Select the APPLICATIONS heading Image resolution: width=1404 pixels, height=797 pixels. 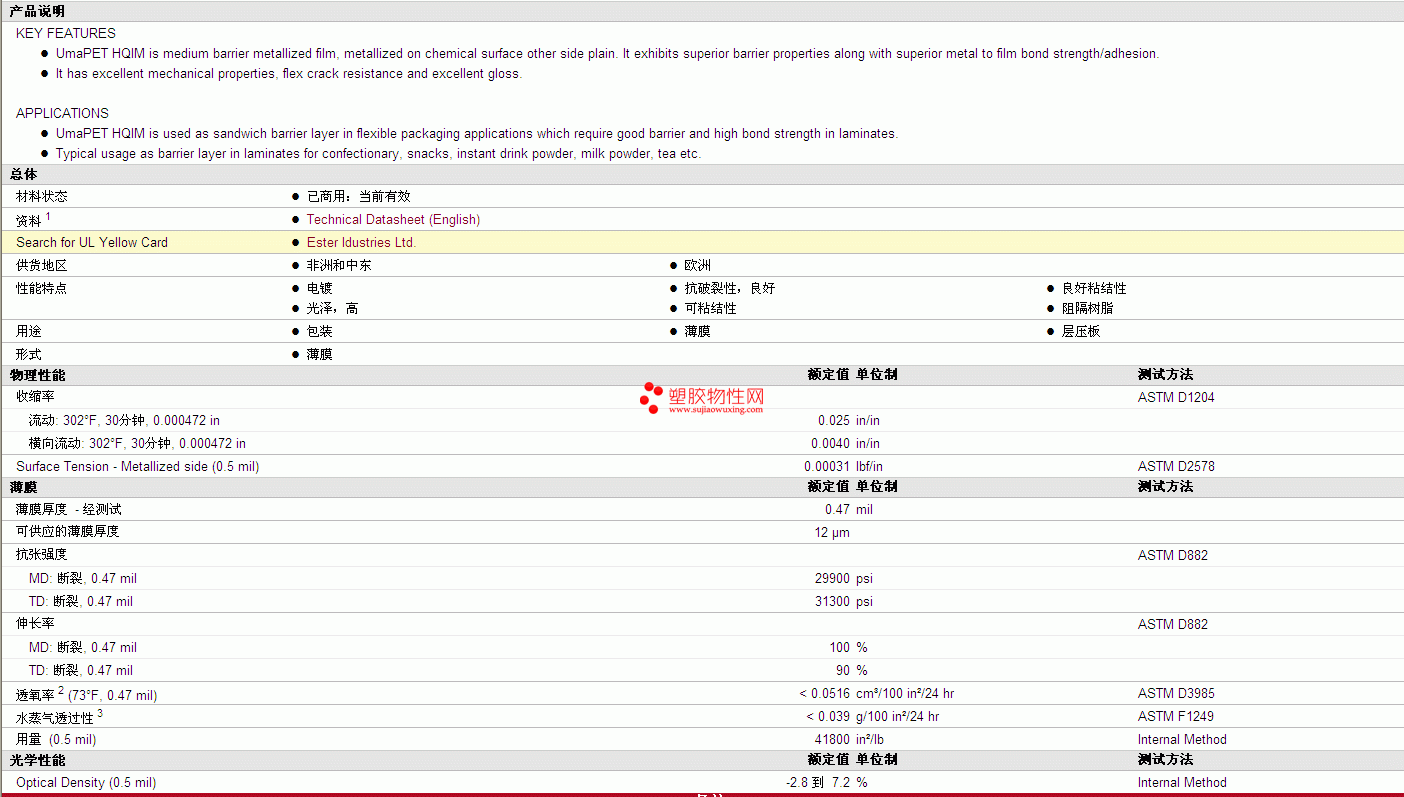point(62,114)
